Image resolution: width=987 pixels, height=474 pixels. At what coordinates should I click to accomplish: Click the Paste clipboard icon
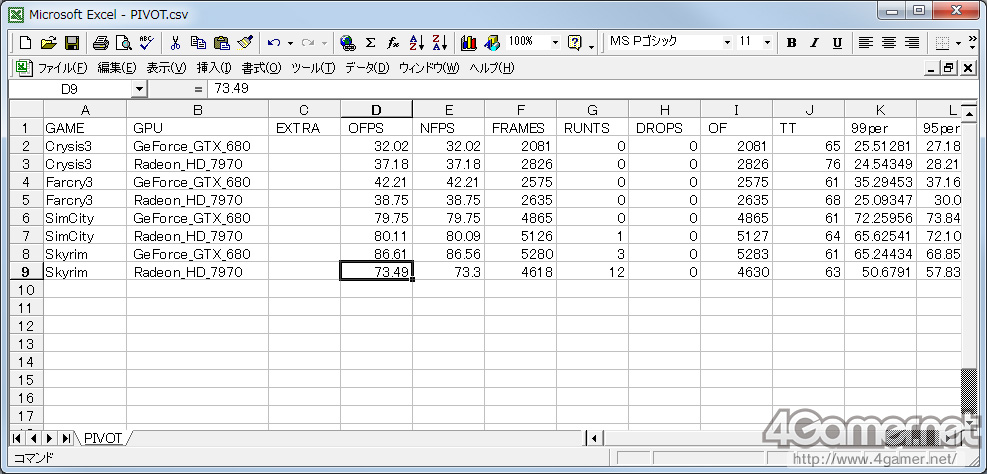pos(221,43)
